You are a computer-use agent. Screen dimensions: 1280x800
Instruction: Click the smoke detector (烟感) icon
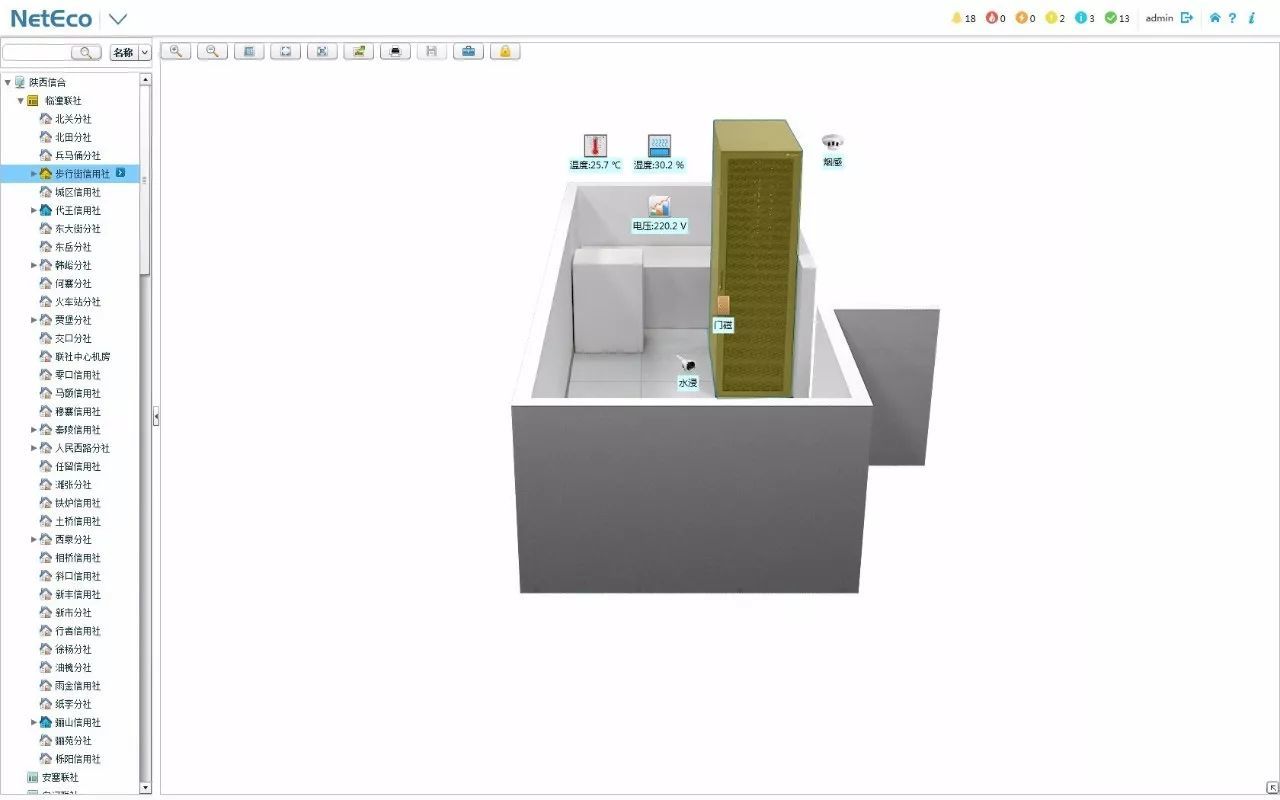click(832, 142)
